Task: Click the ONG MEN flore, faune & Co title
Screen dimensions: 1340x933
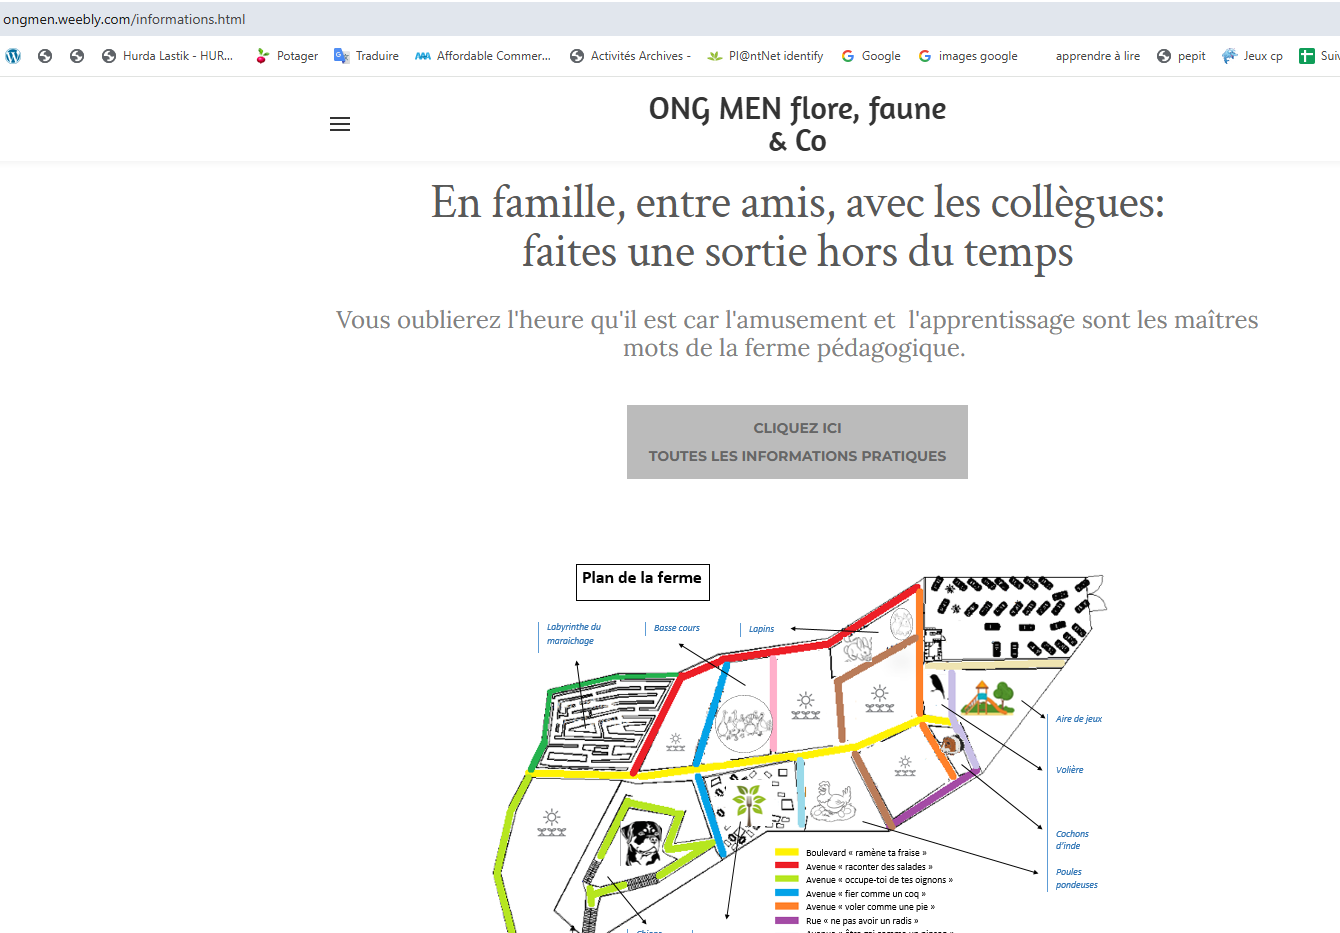Action: (x=797, y=124)
